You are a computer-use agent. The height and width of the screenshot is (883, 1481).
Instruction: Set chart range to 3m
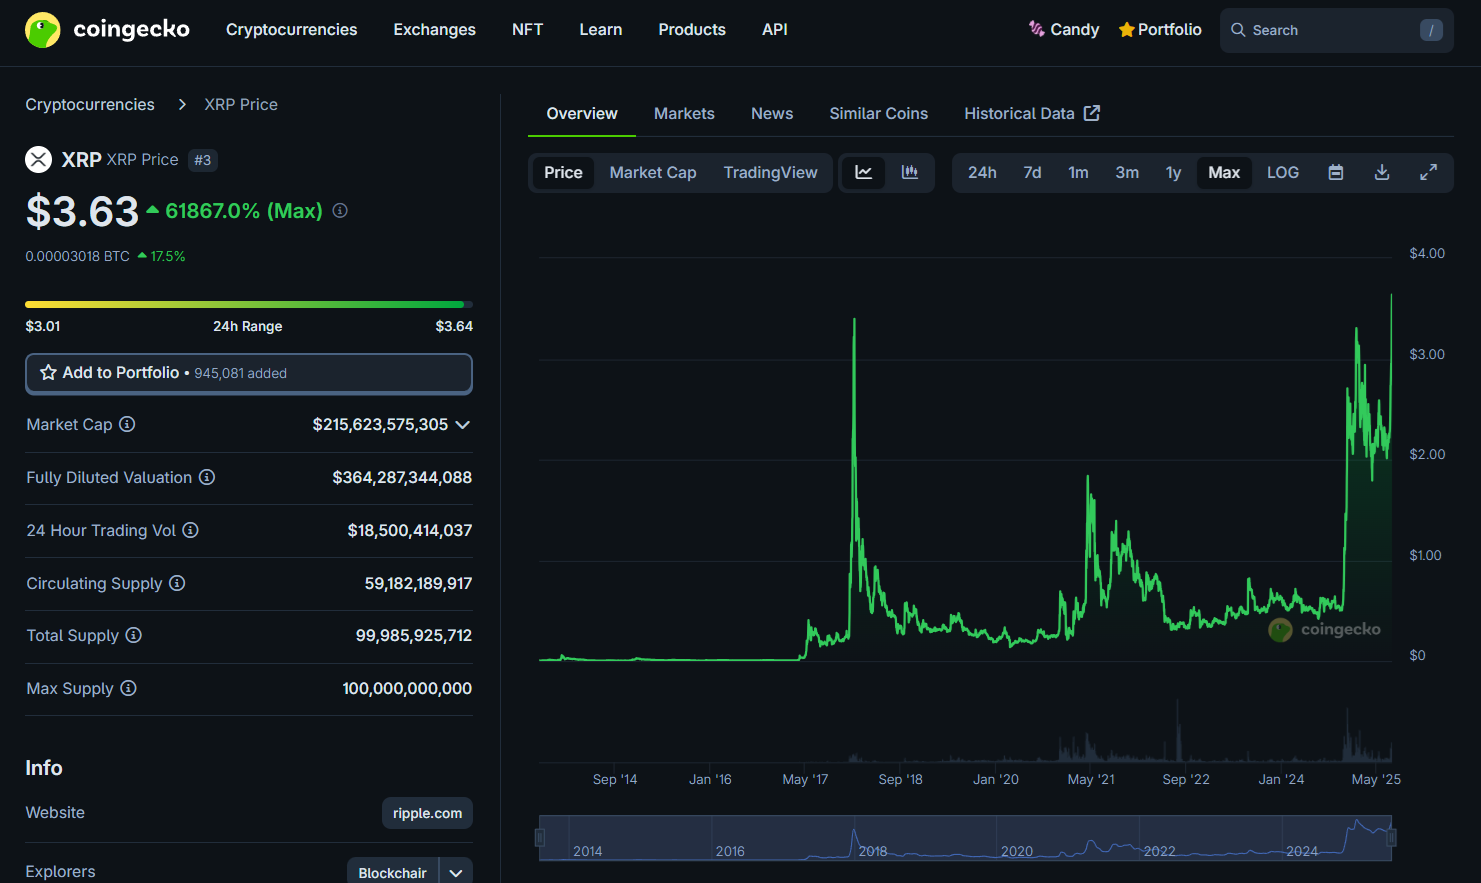(x=1127, y=172)
